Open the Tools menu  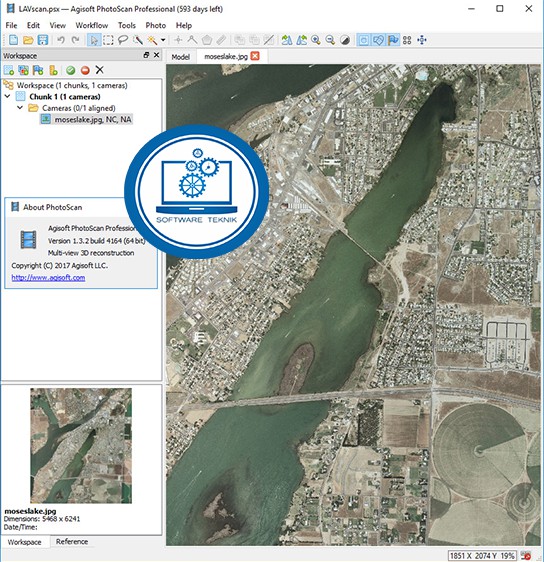click(x=127, y=25)
